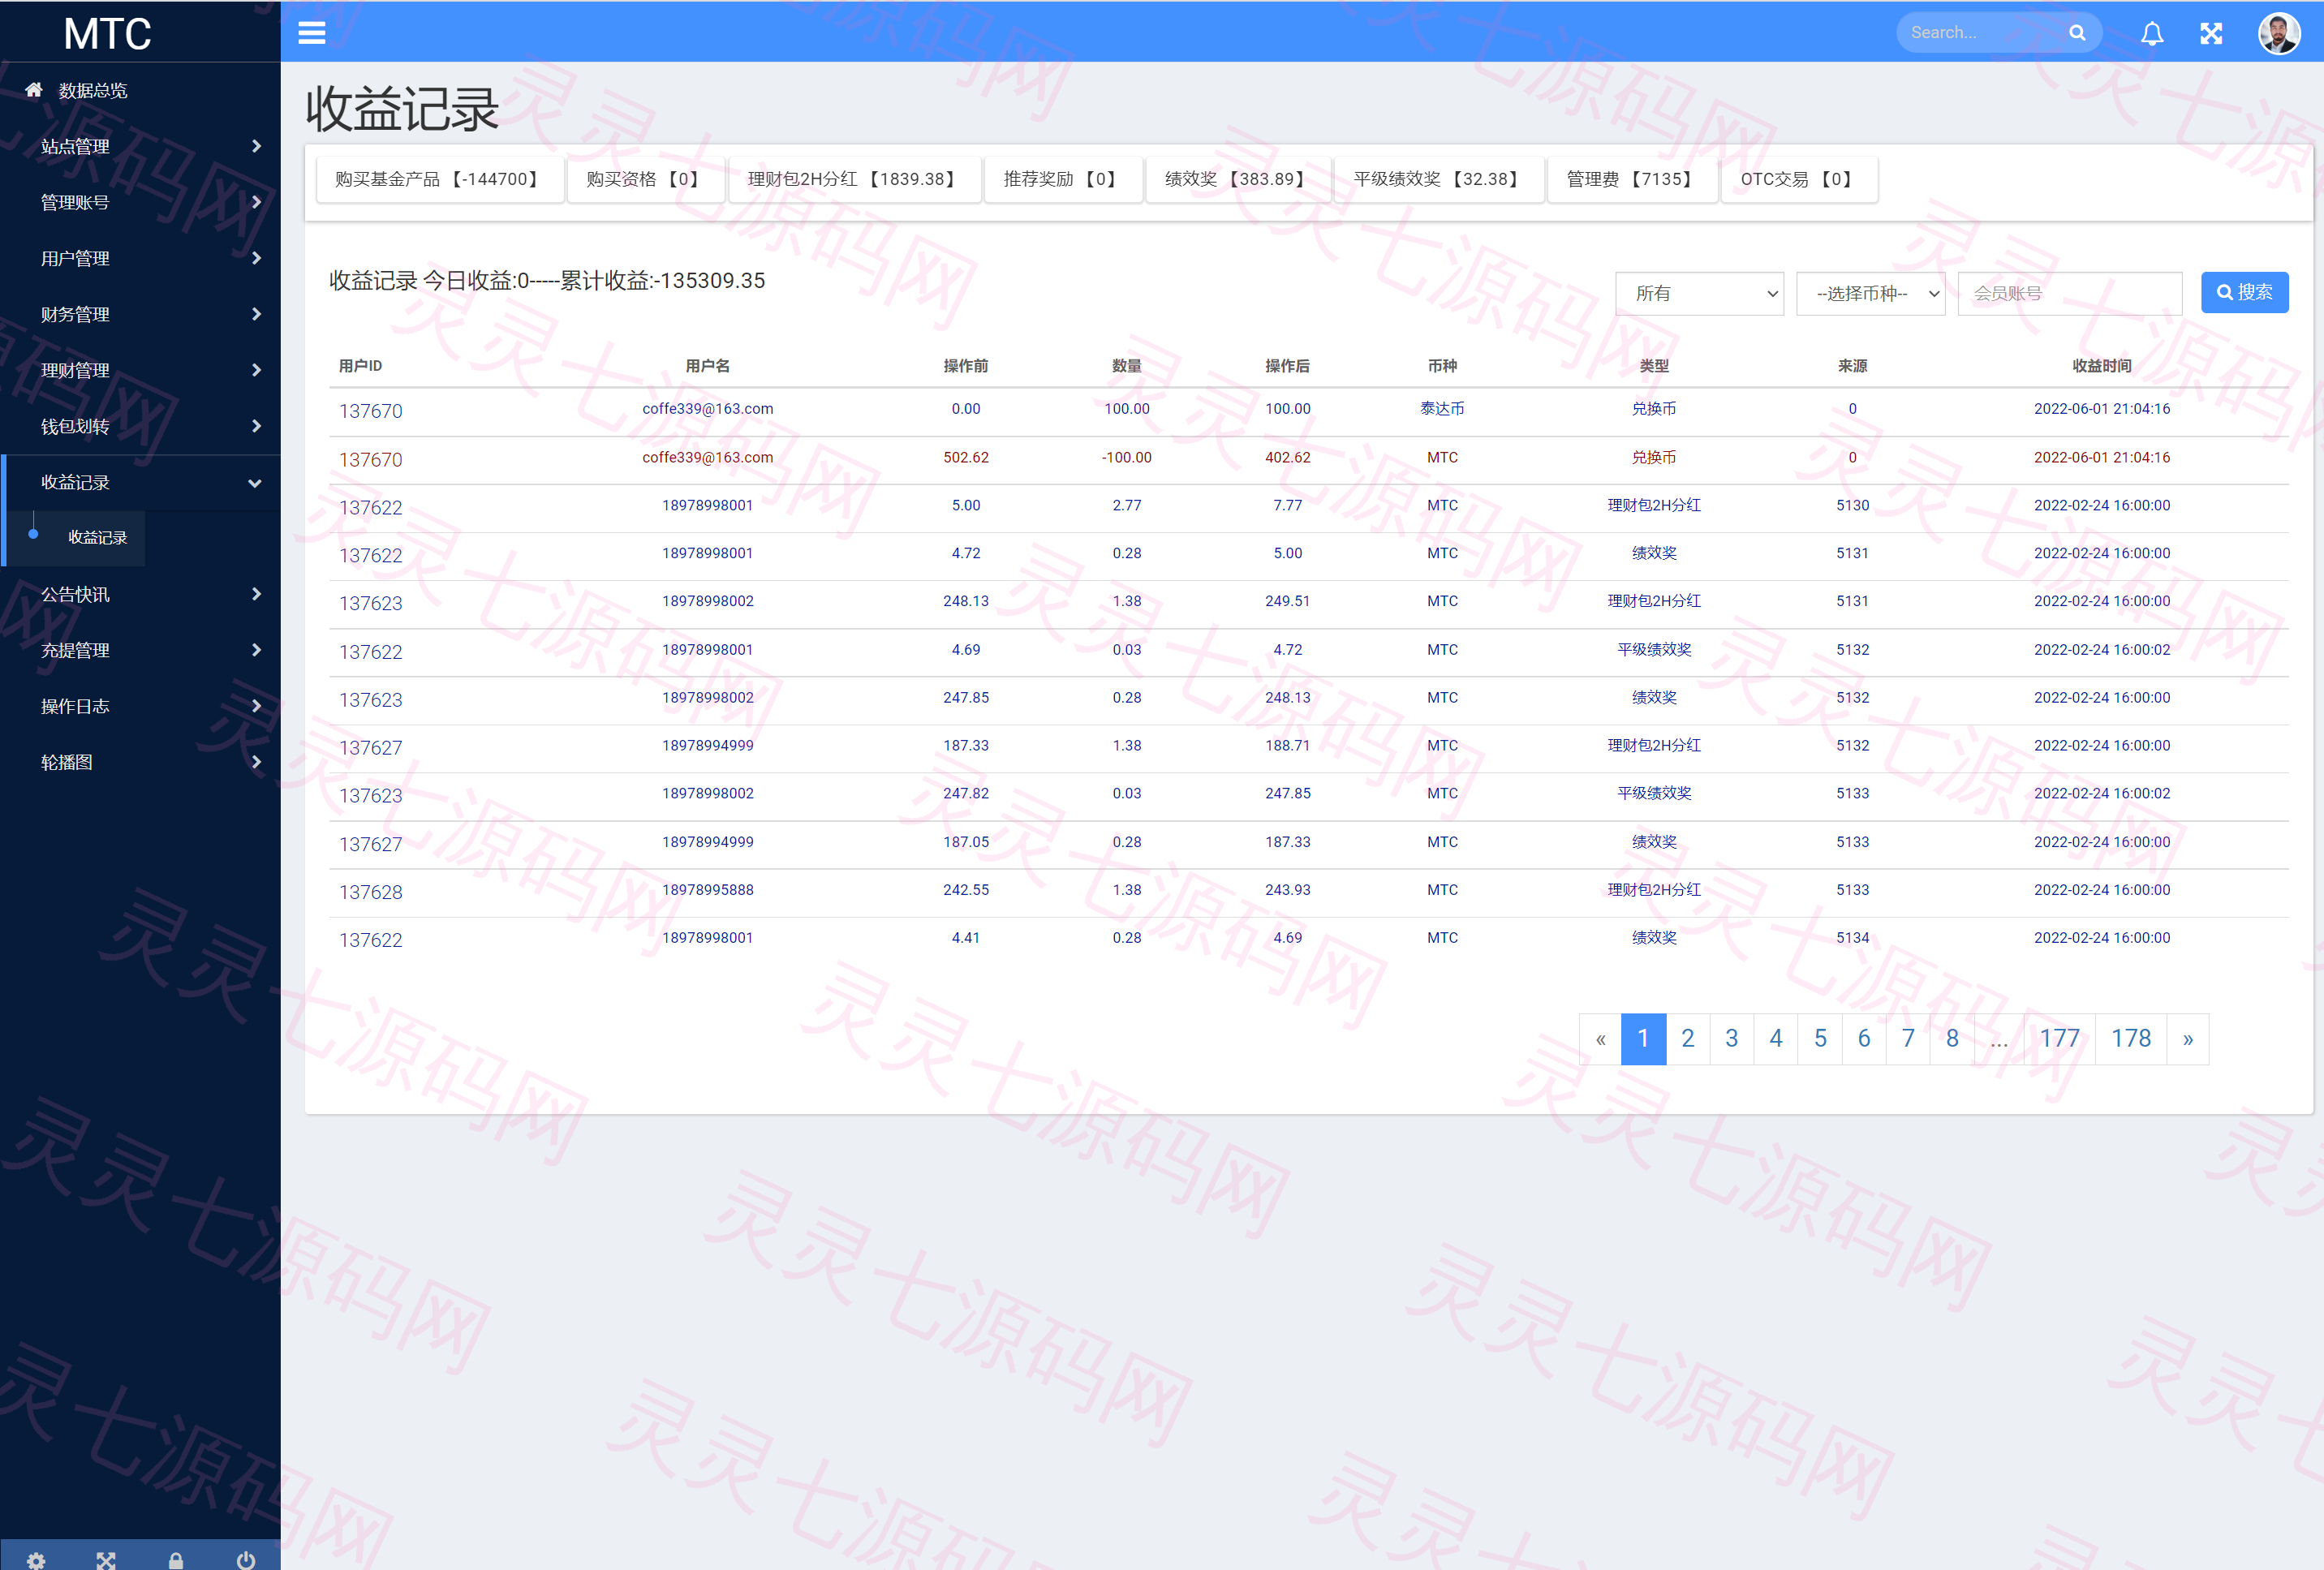Viewport: 2324px width, 1570px height.
Task: Open the 数据总览 home dashboard
Action: pyautogui.click(x=140, y=90)
